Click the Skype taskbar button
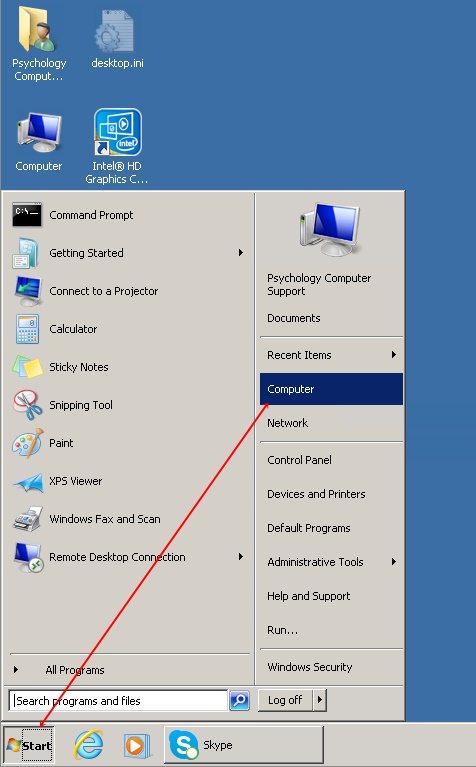The image size is (476, 767). [x=244, y=744]
